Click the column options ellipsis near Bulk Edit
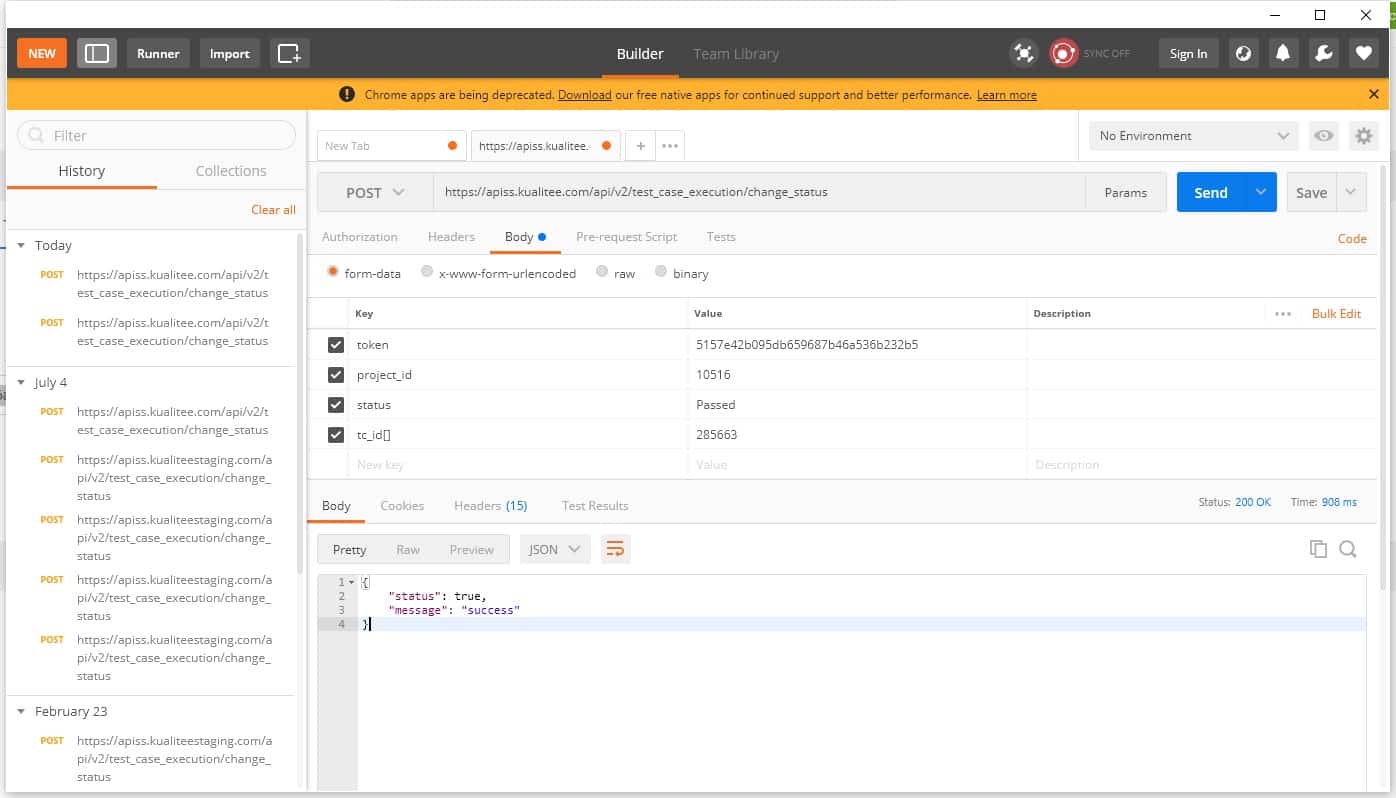The image size is (1396, 798). (1283, 314)
